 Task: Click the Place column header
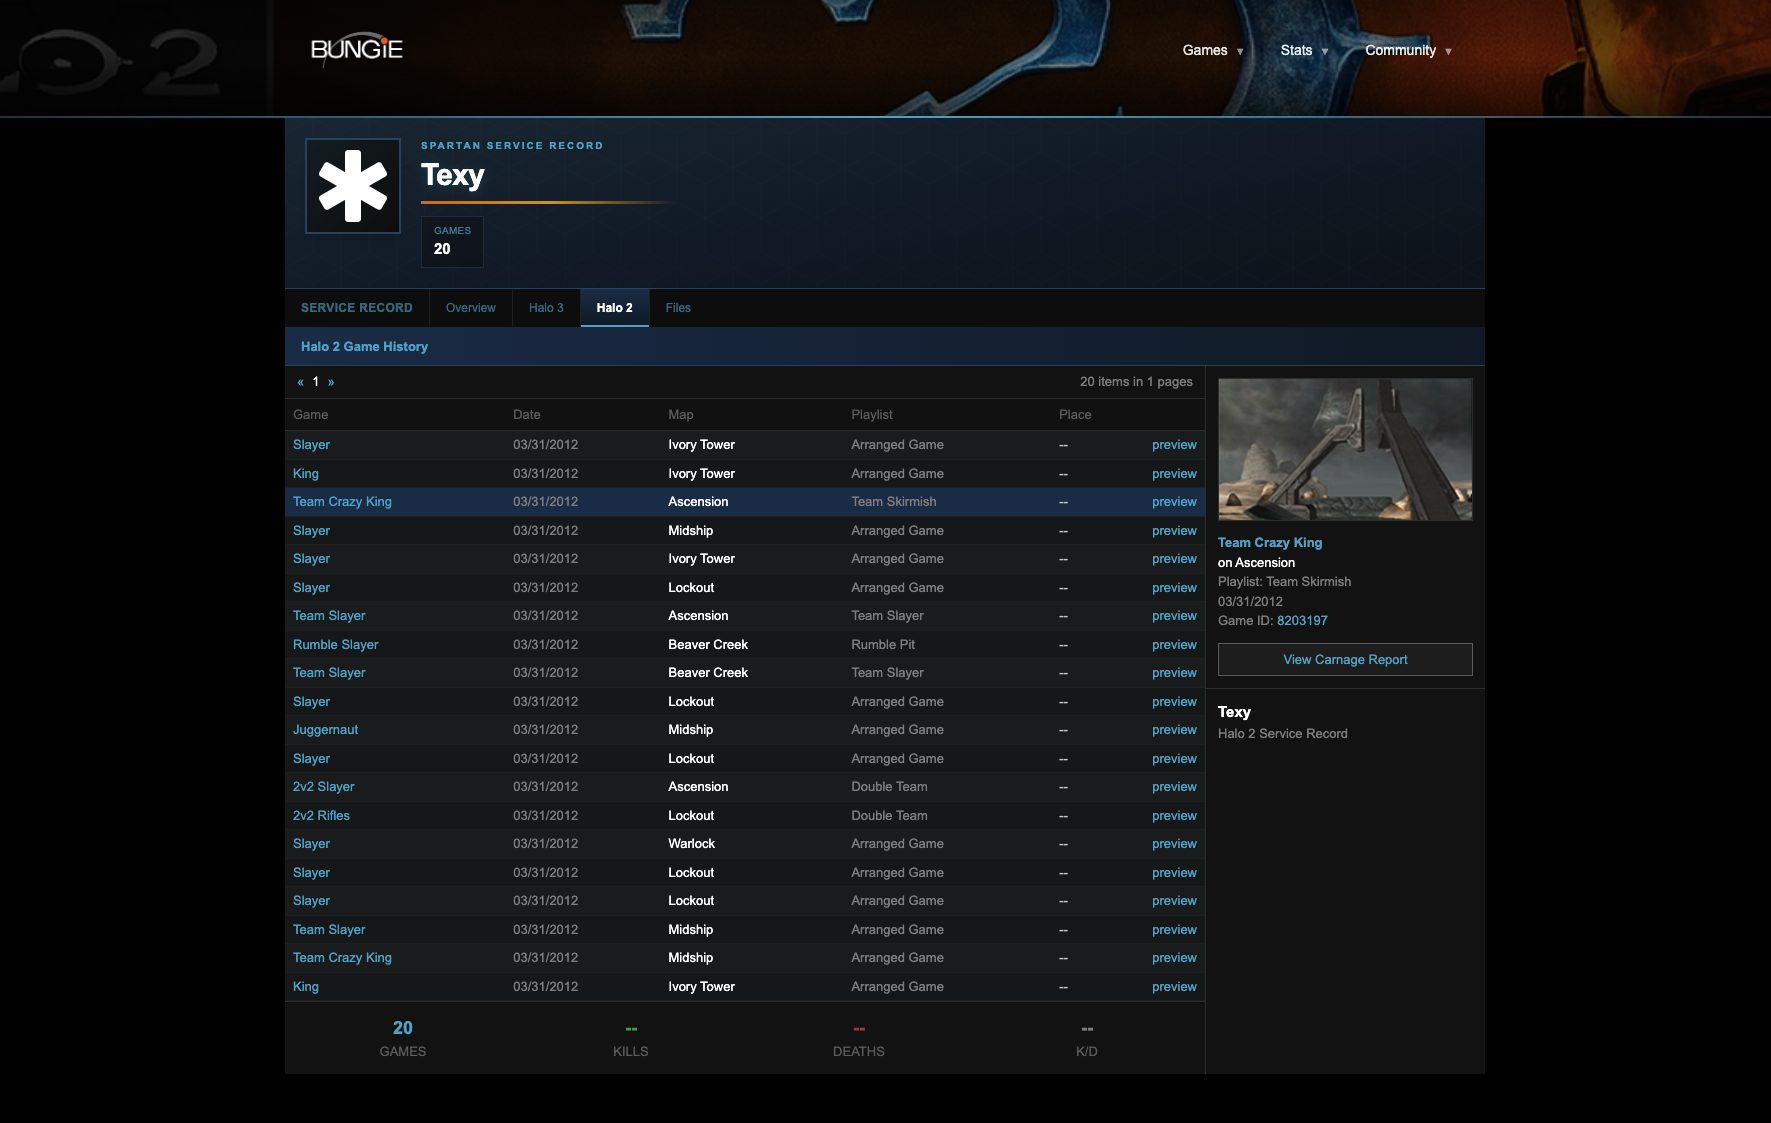pyautogui.click(x=1075, y=415)
